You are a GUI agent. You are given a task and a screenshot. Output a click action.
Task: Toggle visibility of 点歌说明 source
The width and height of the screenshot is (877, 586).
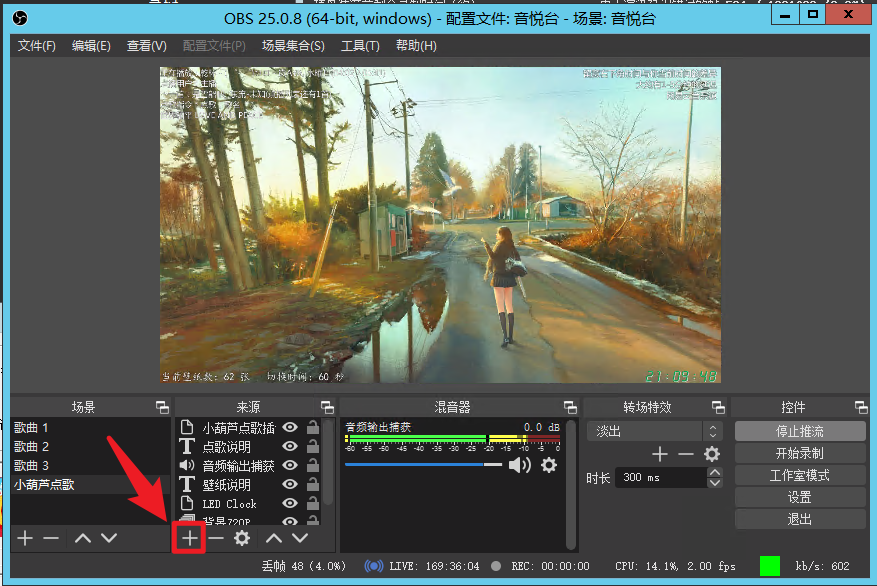(x=290, y=447)
